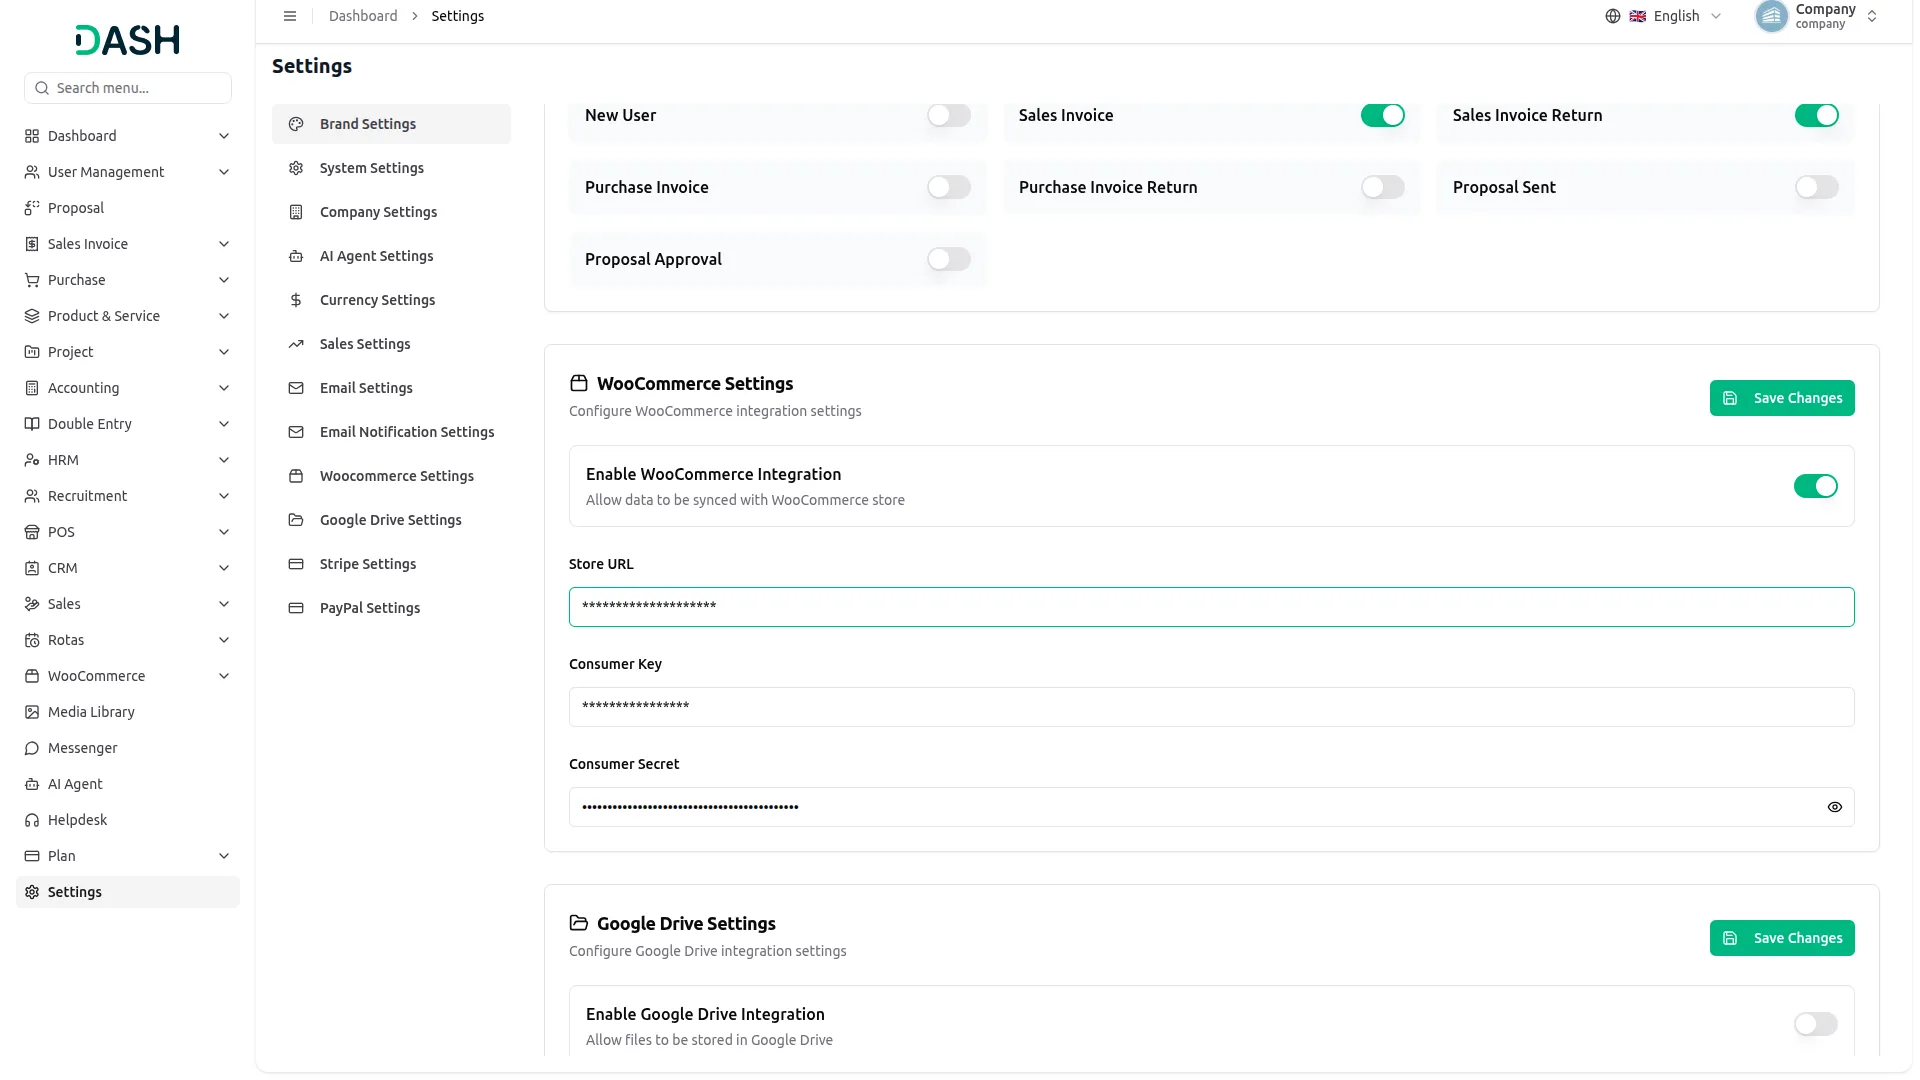Disable the Sales Invoice notification toggle
Screen dimensions: 1920x1080
(1382, 115)
